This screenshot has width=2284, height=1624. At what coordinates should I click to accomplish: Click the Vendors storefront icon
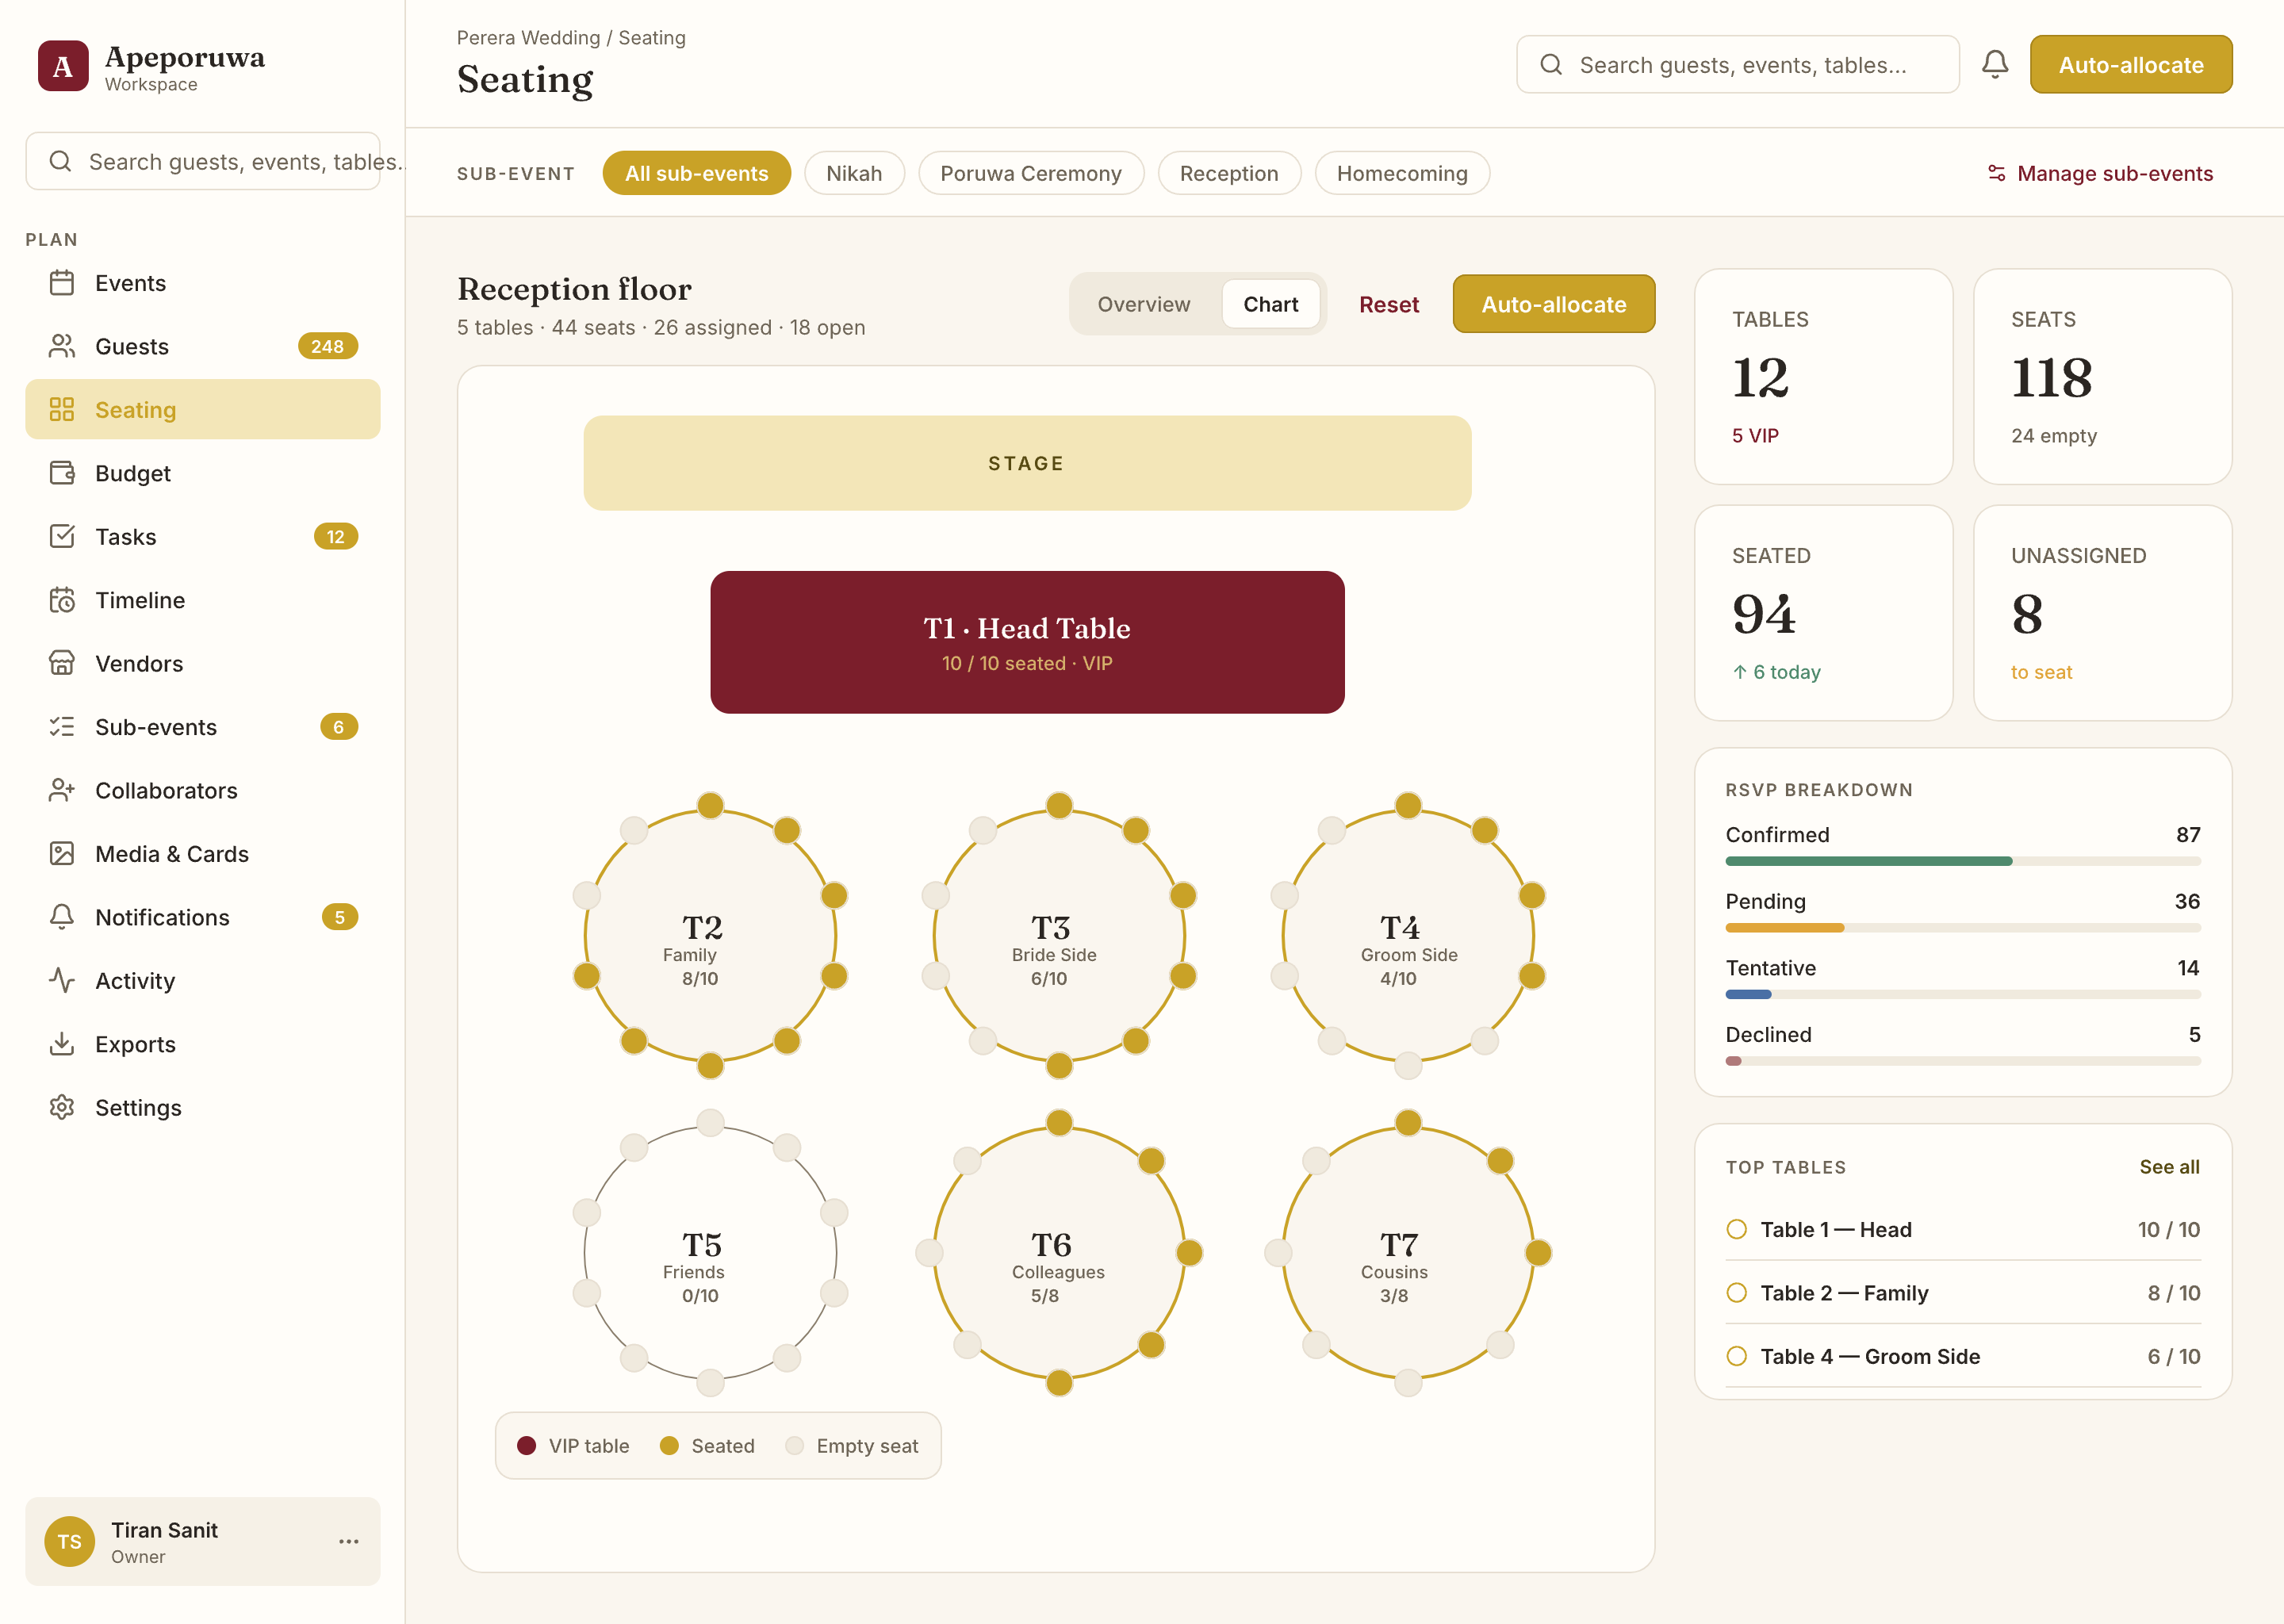click(x=62, y=663)
